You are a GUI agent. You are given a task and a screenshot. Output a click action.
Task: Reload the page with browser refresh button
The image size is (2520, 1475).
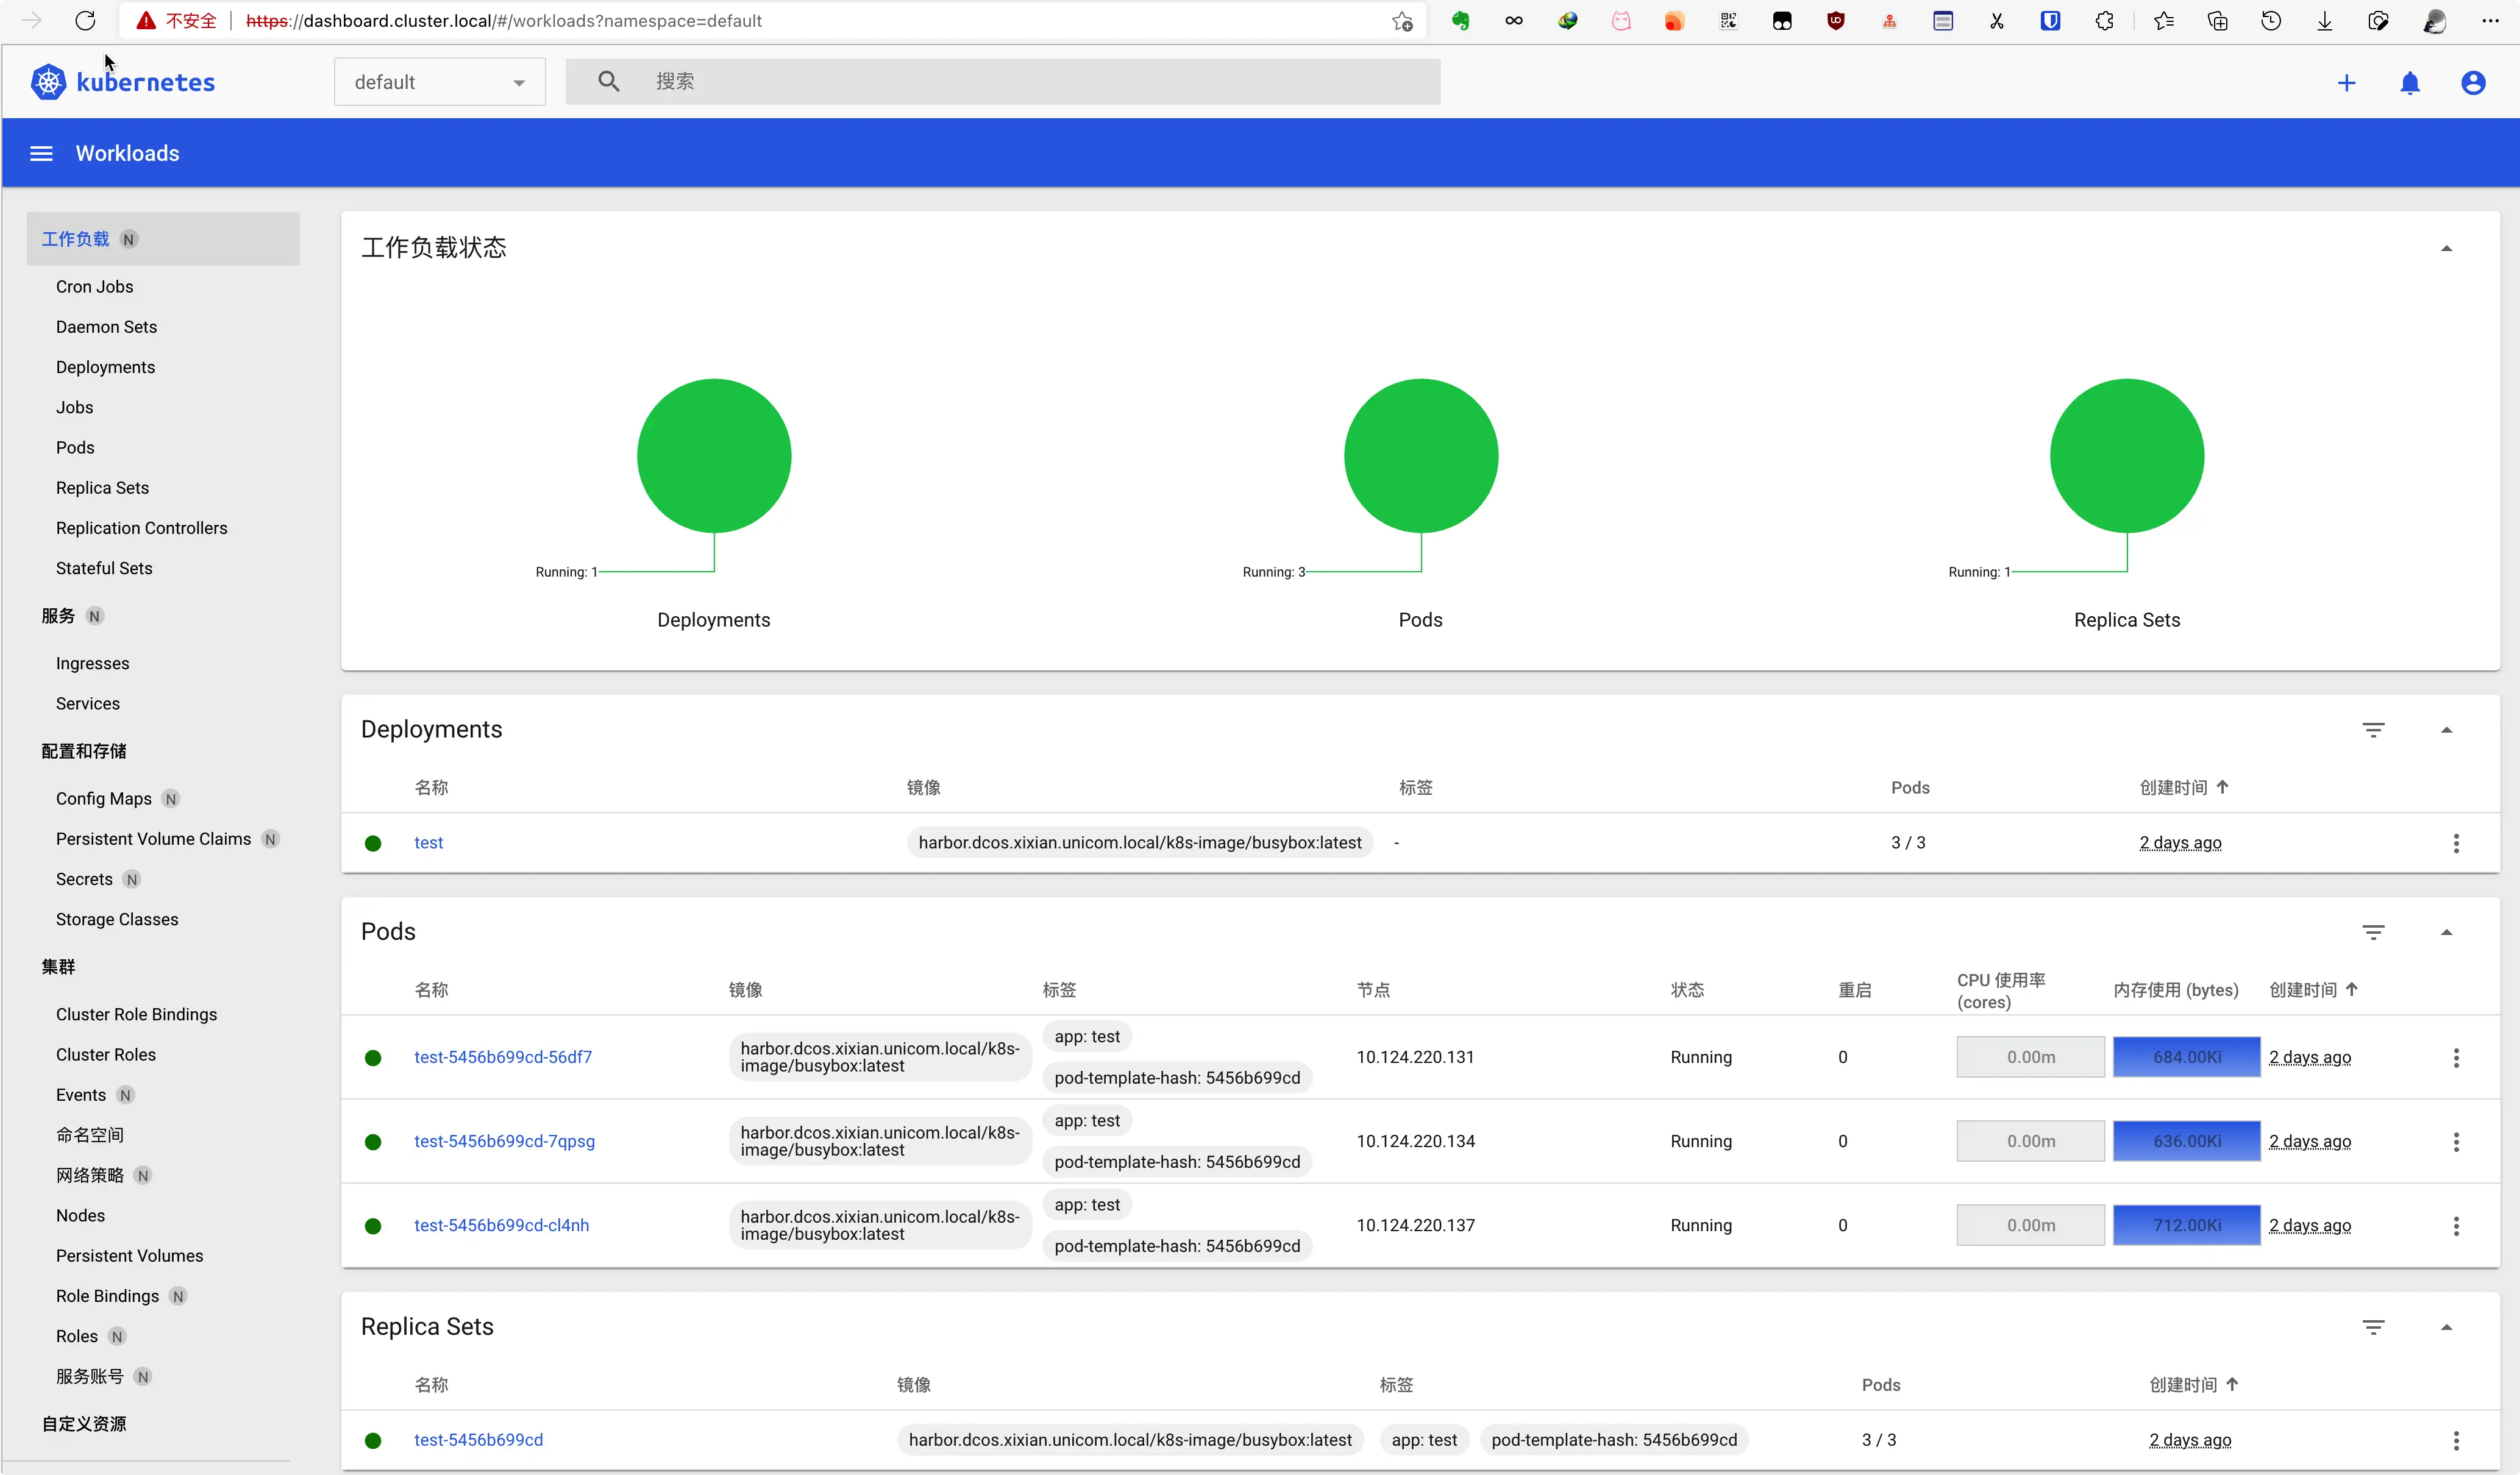point(85,21)
